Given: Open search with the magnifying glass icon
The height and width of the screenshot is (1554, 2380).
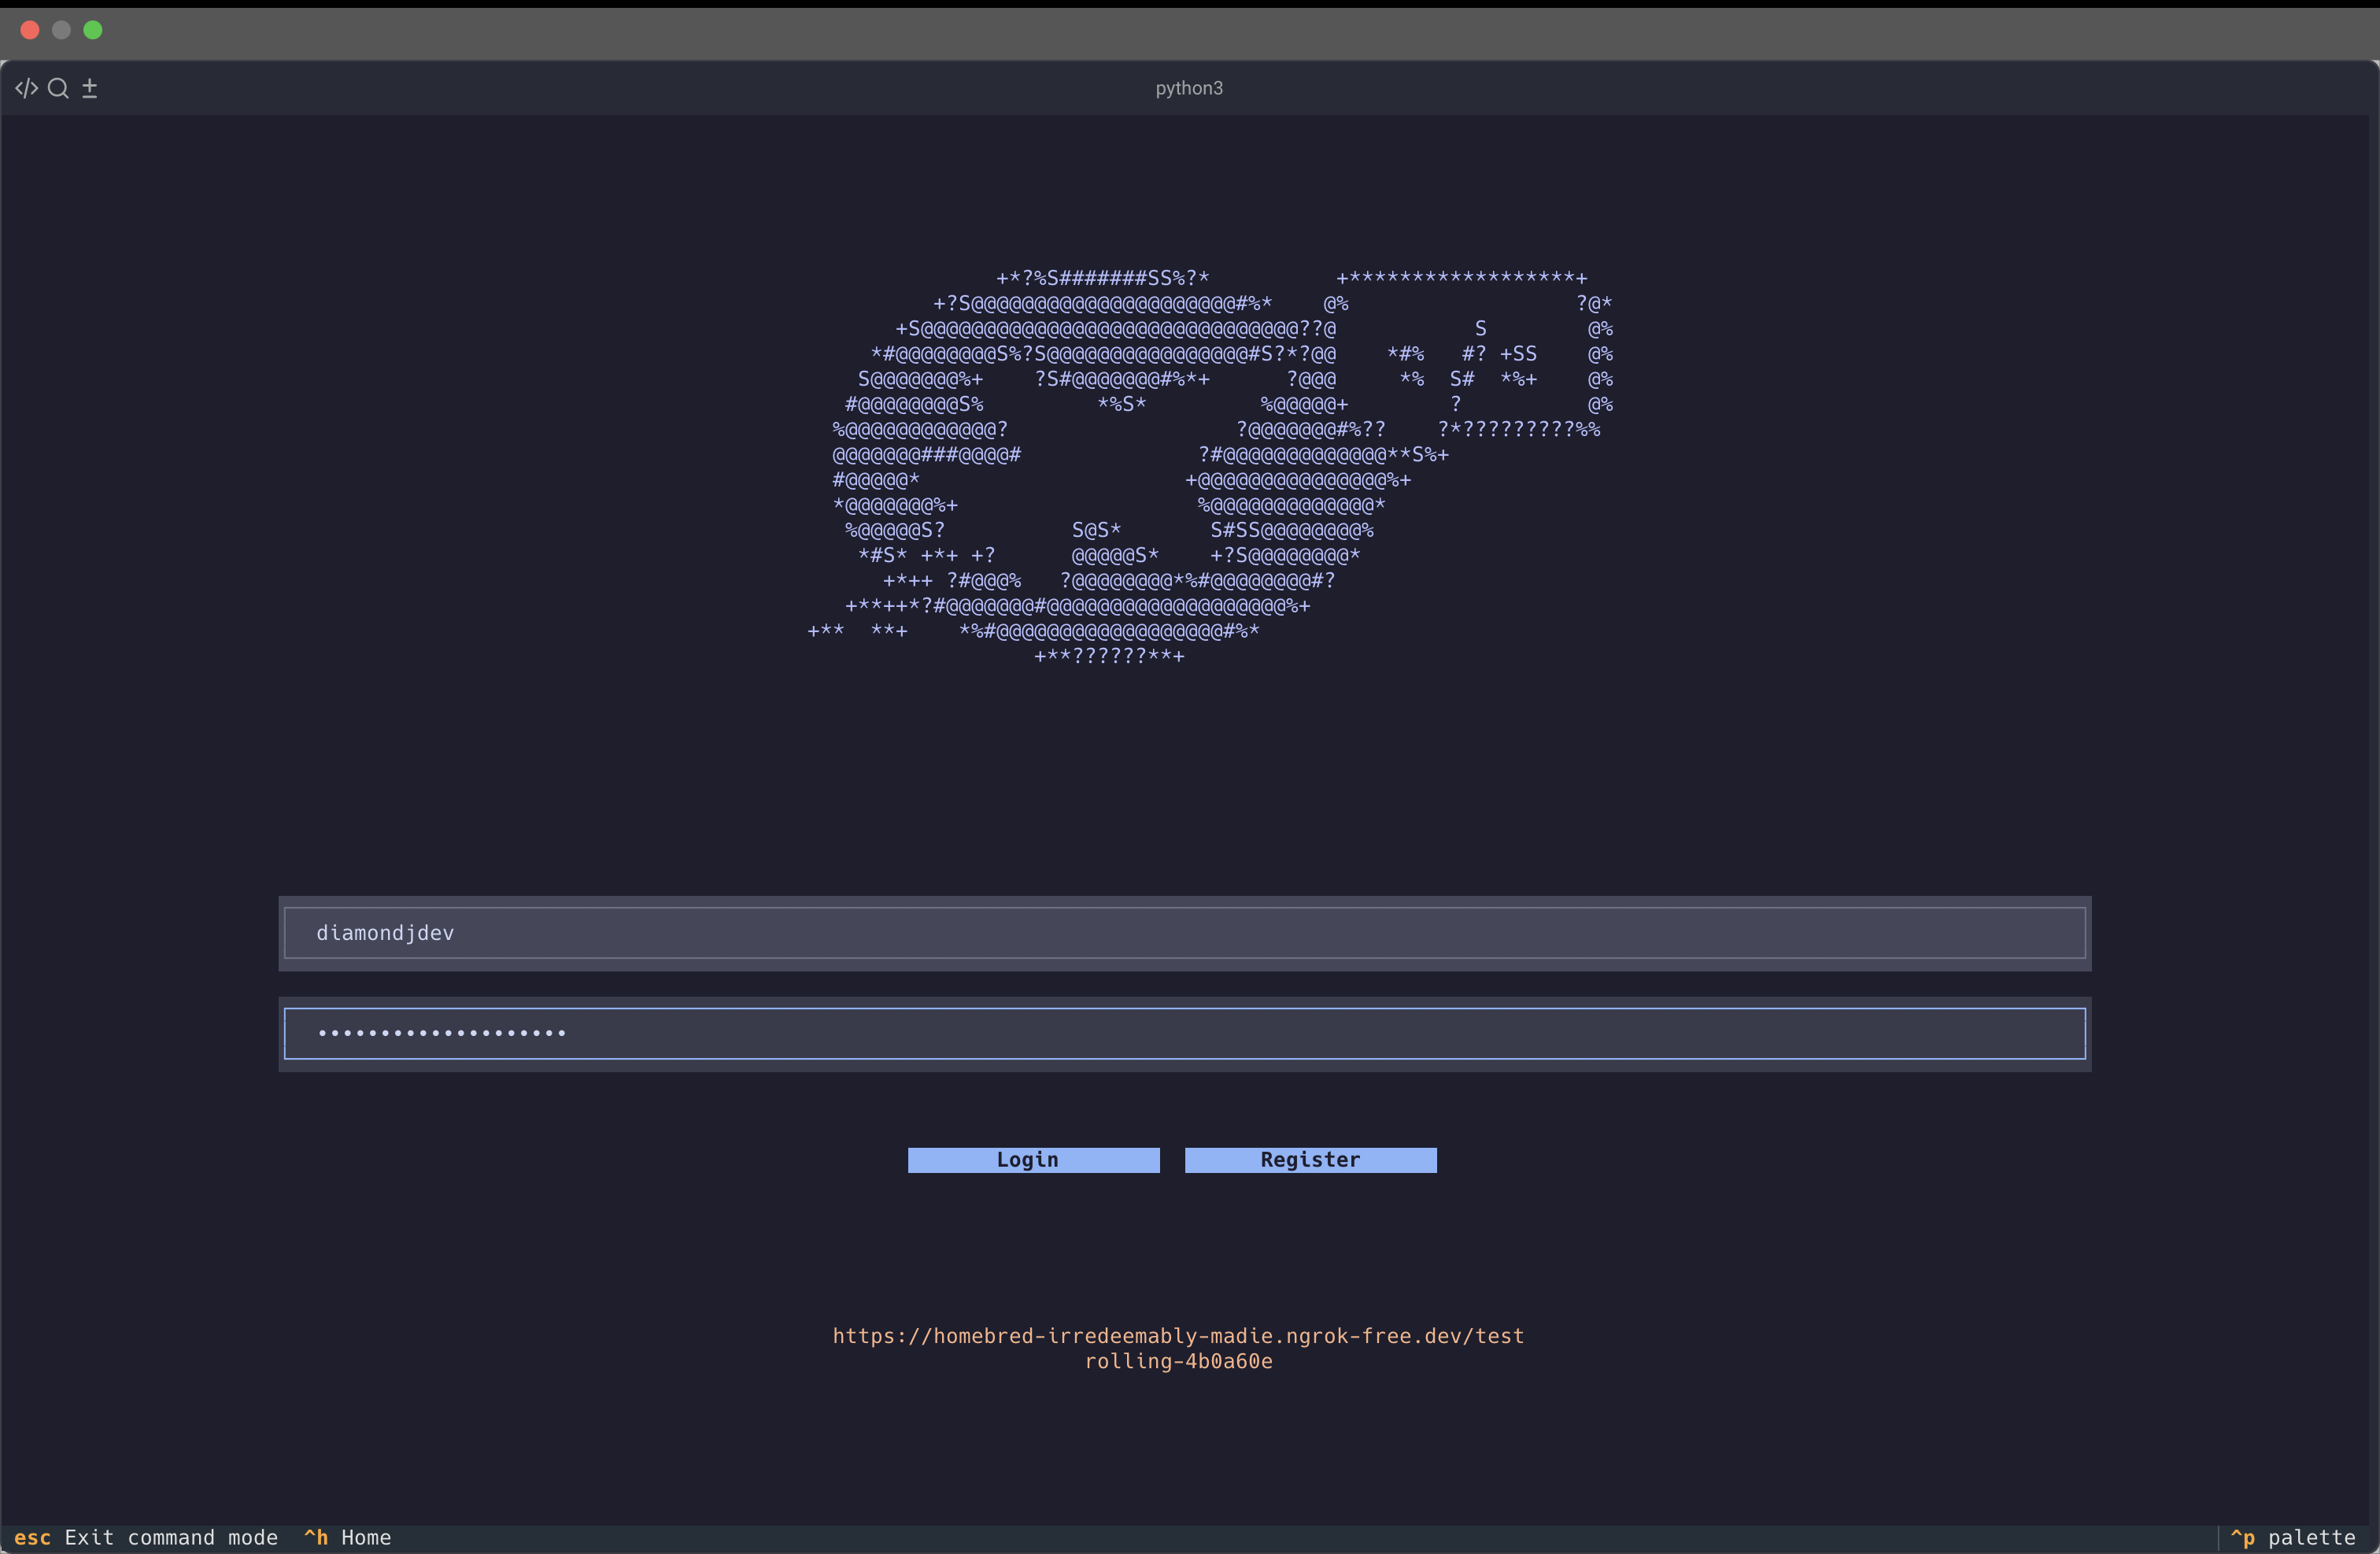Looking at the screenshot, I should click(x=58, y=88).
